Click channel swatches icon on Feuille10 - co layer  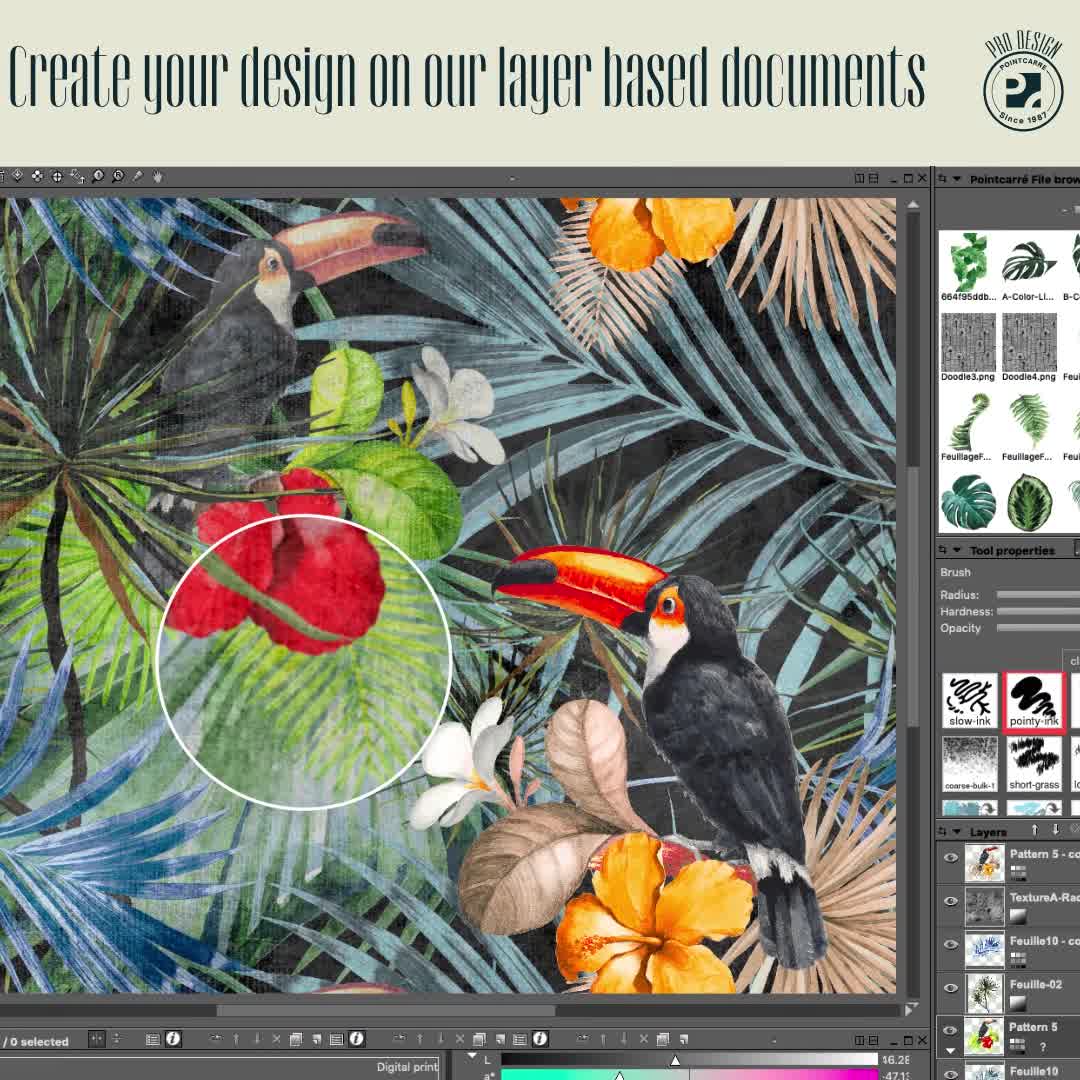point(1018,959)
